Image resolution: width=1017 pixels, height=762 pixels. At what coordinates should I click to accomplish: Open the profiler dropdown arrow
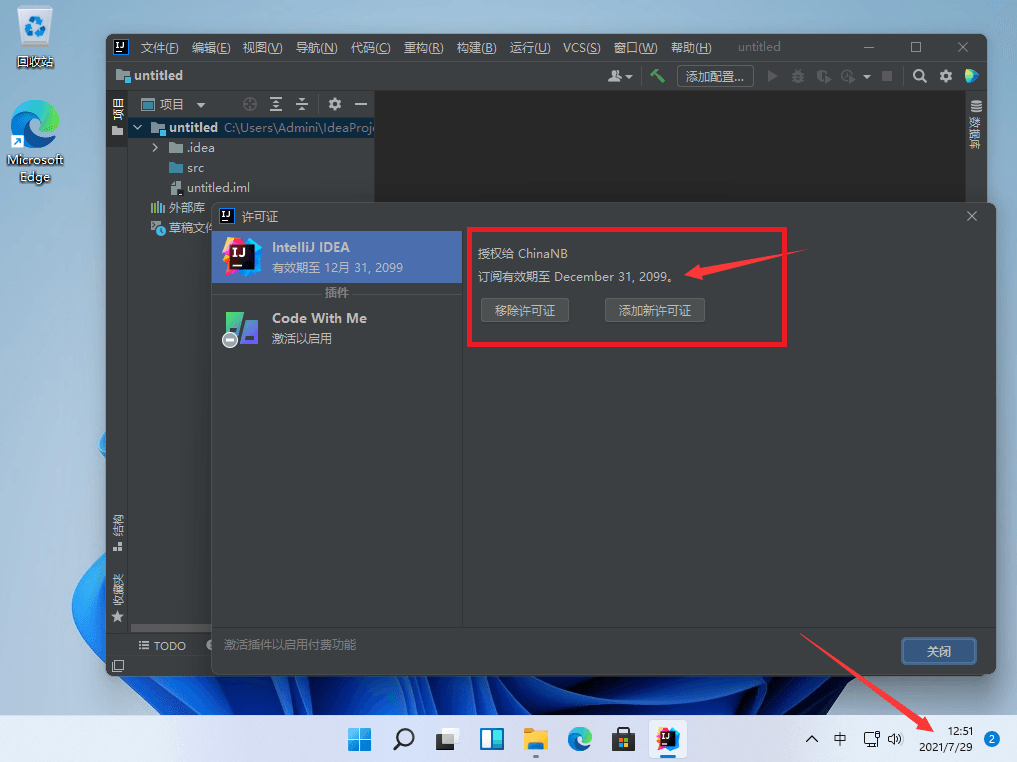point(867,77)
